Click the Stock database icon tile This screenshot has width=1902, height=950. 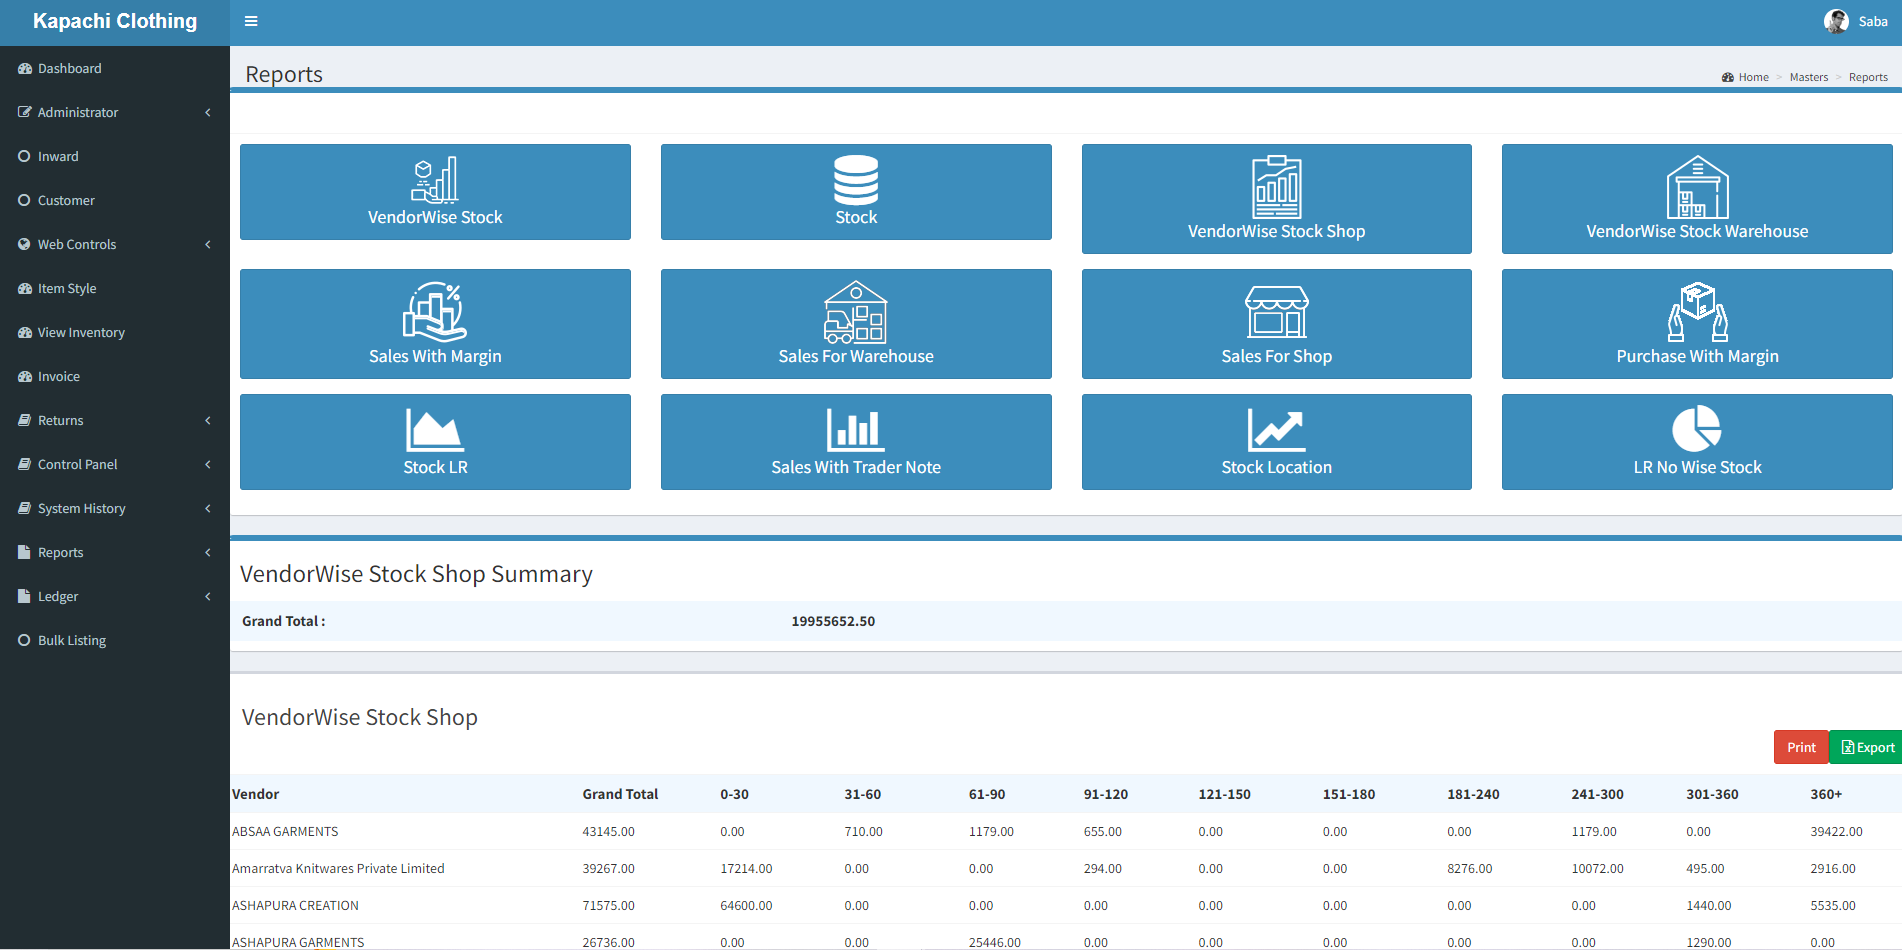point(856,180)
